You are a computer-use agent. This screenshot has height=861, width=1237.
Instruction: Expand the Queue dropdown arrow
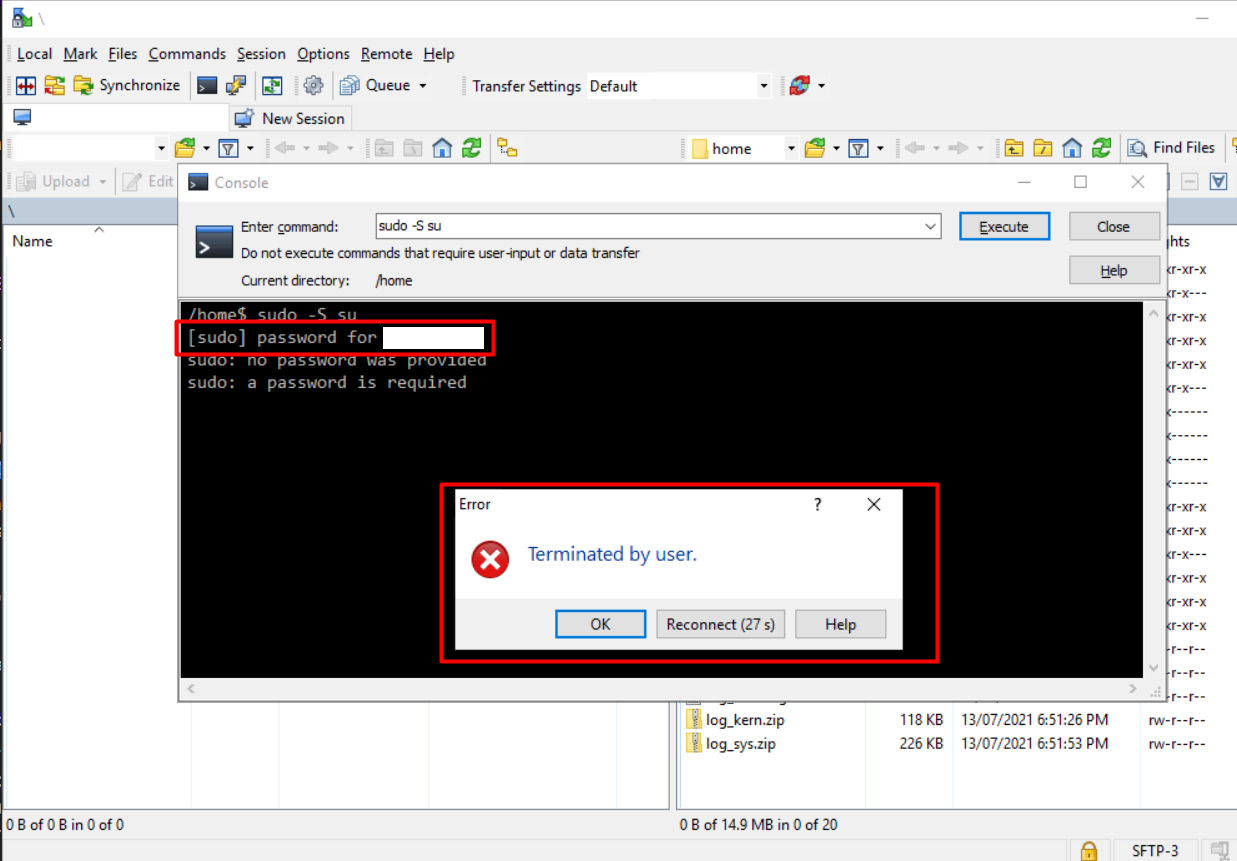[x=423, y=86]
